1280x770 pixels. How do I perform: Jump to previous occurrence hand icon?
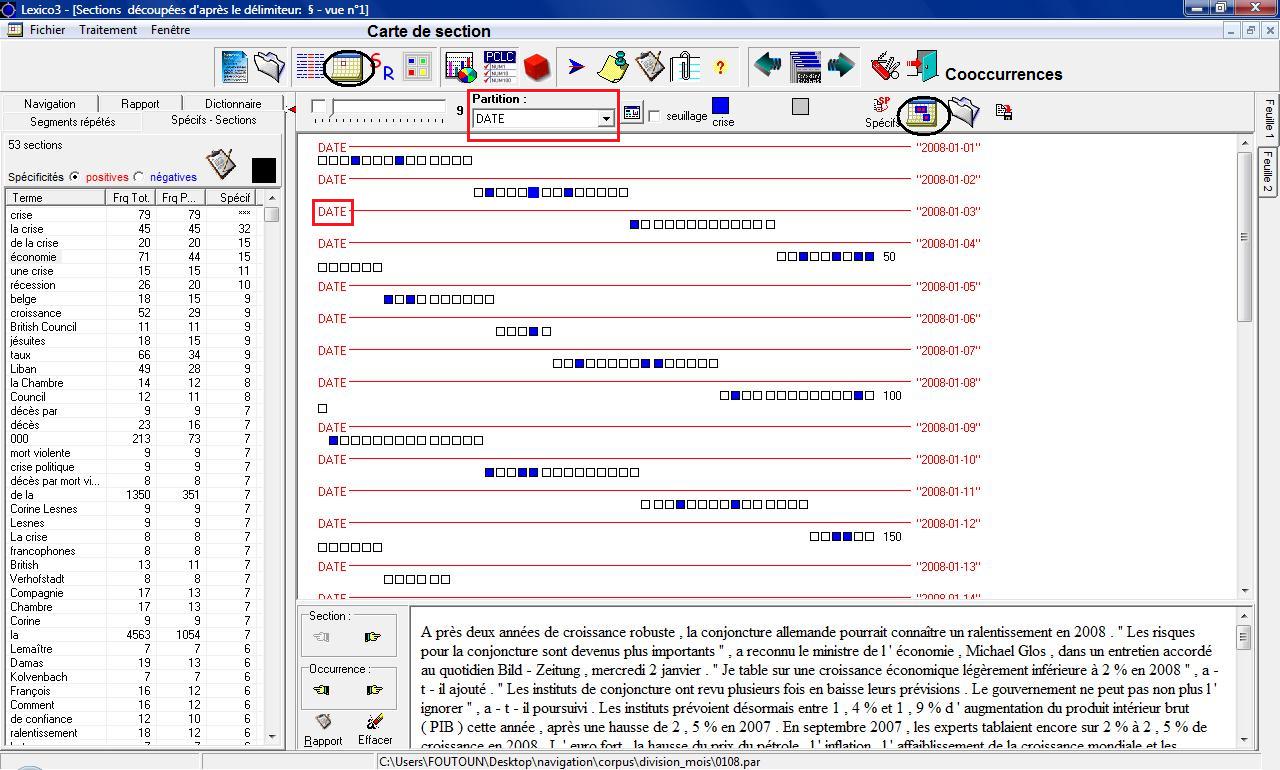pyautogui.click(x=321, y=690)
